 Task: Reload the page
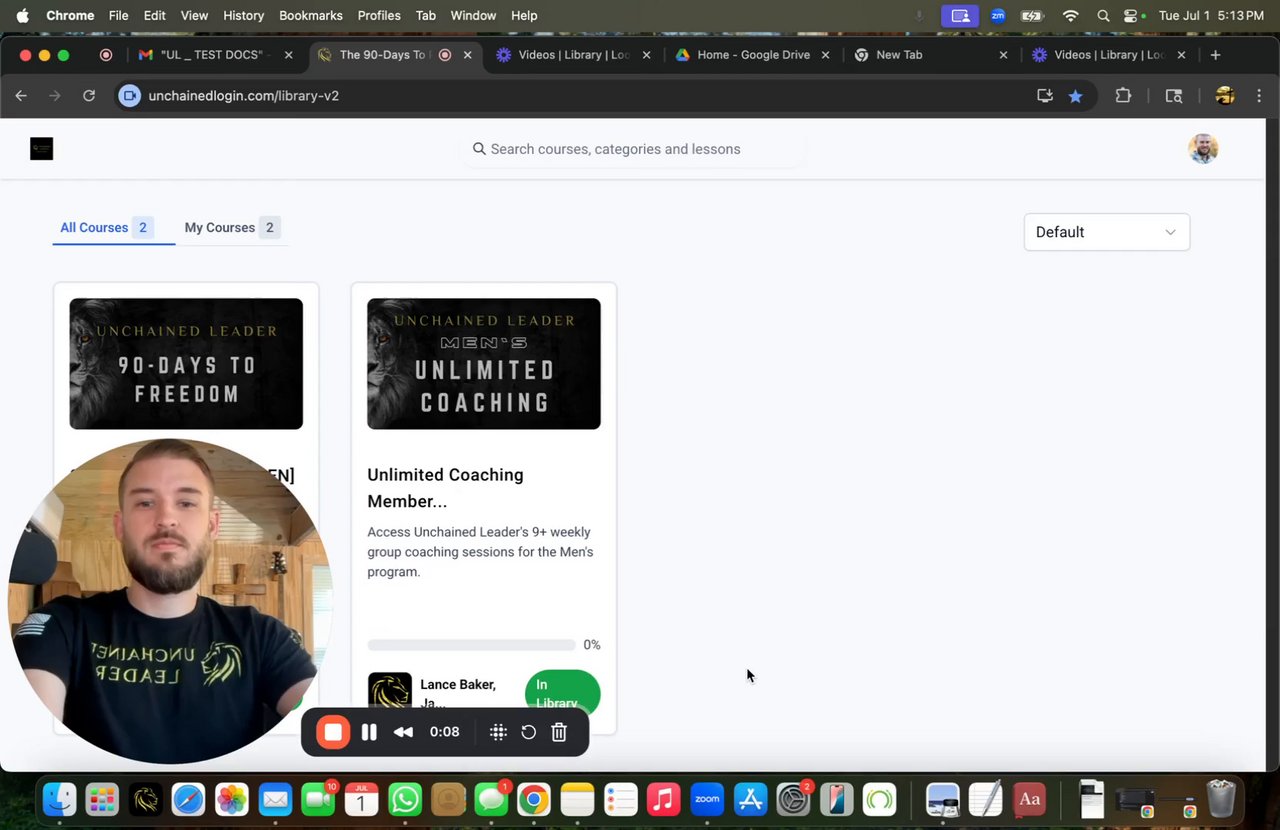(89, 96)
